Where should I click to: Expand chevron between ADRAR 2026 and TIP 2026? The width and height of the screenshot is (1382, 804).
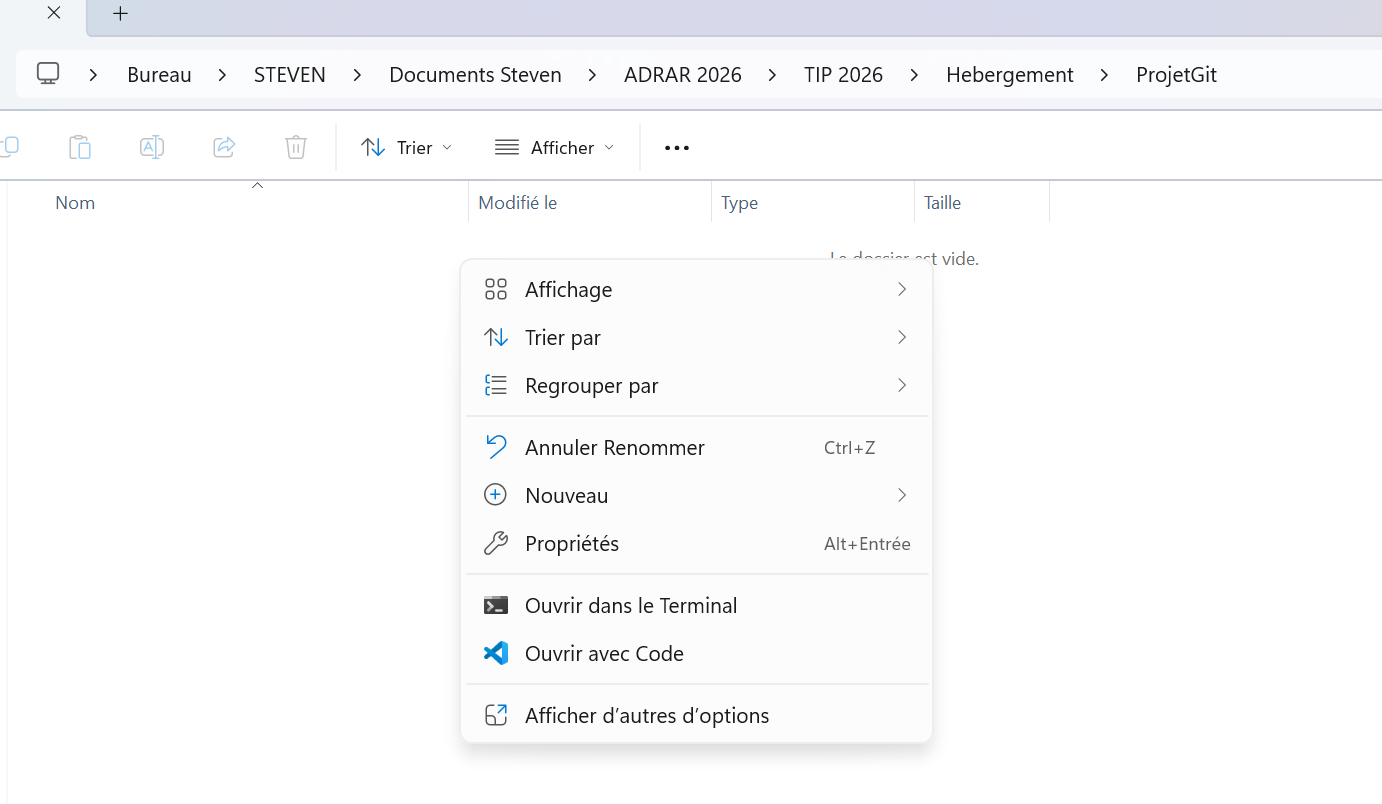coord(773,75)
